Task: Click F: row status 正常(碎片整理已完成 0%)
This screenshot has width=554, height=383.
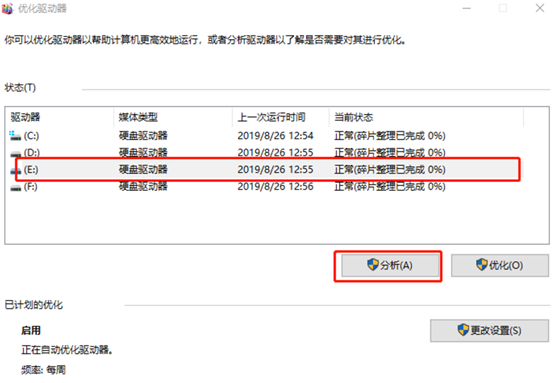Action: click(x=390, y=187)
